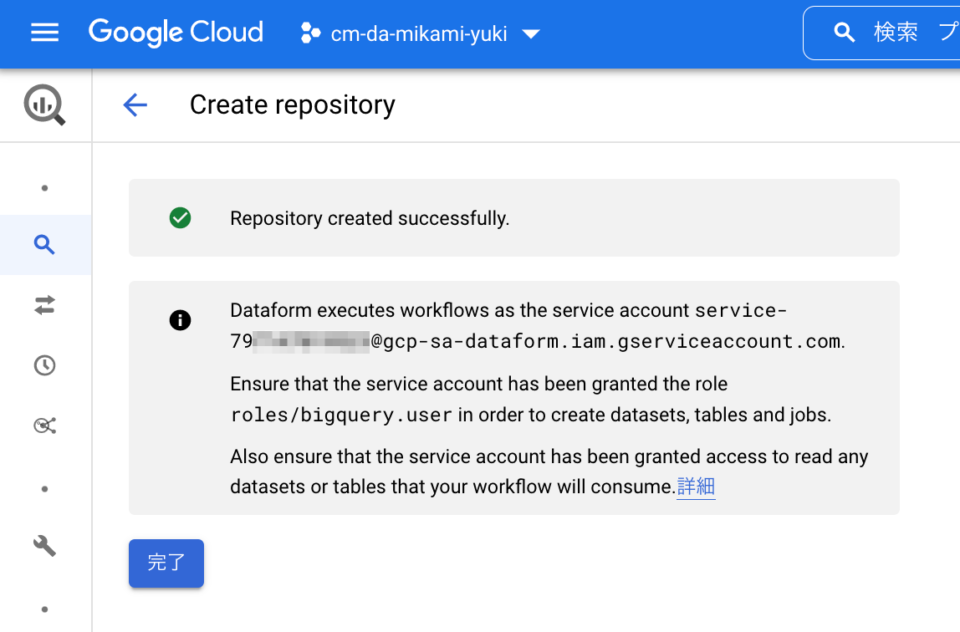Click the topmost dot separator in sidebar

pos(45,188)
